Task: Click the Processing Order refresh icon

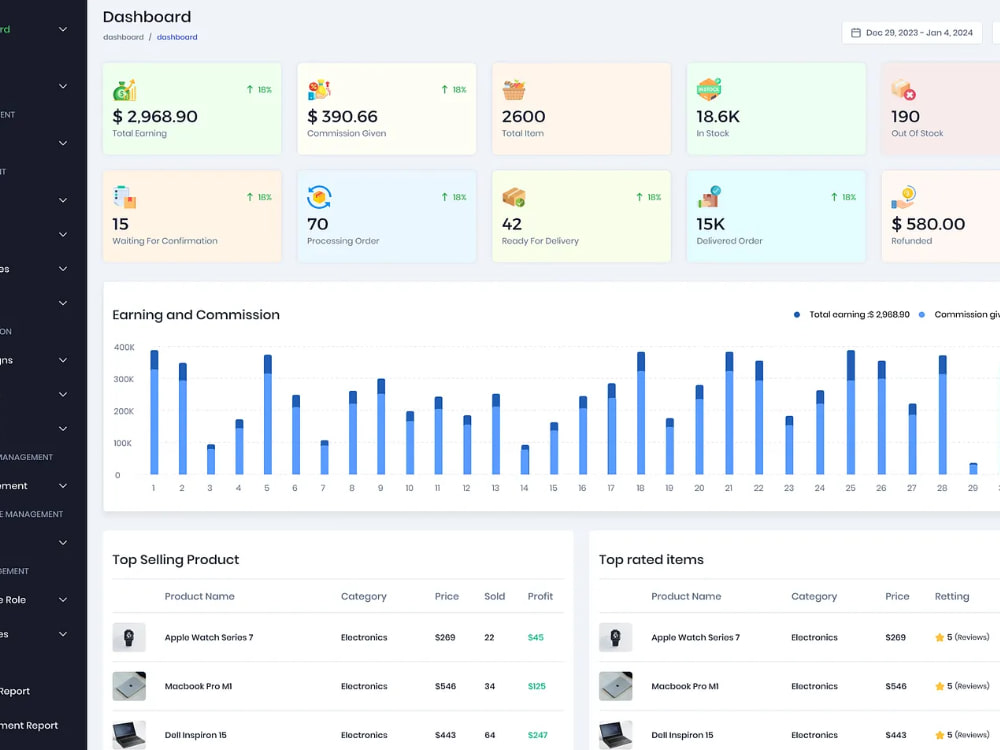Action: point(319,197)
